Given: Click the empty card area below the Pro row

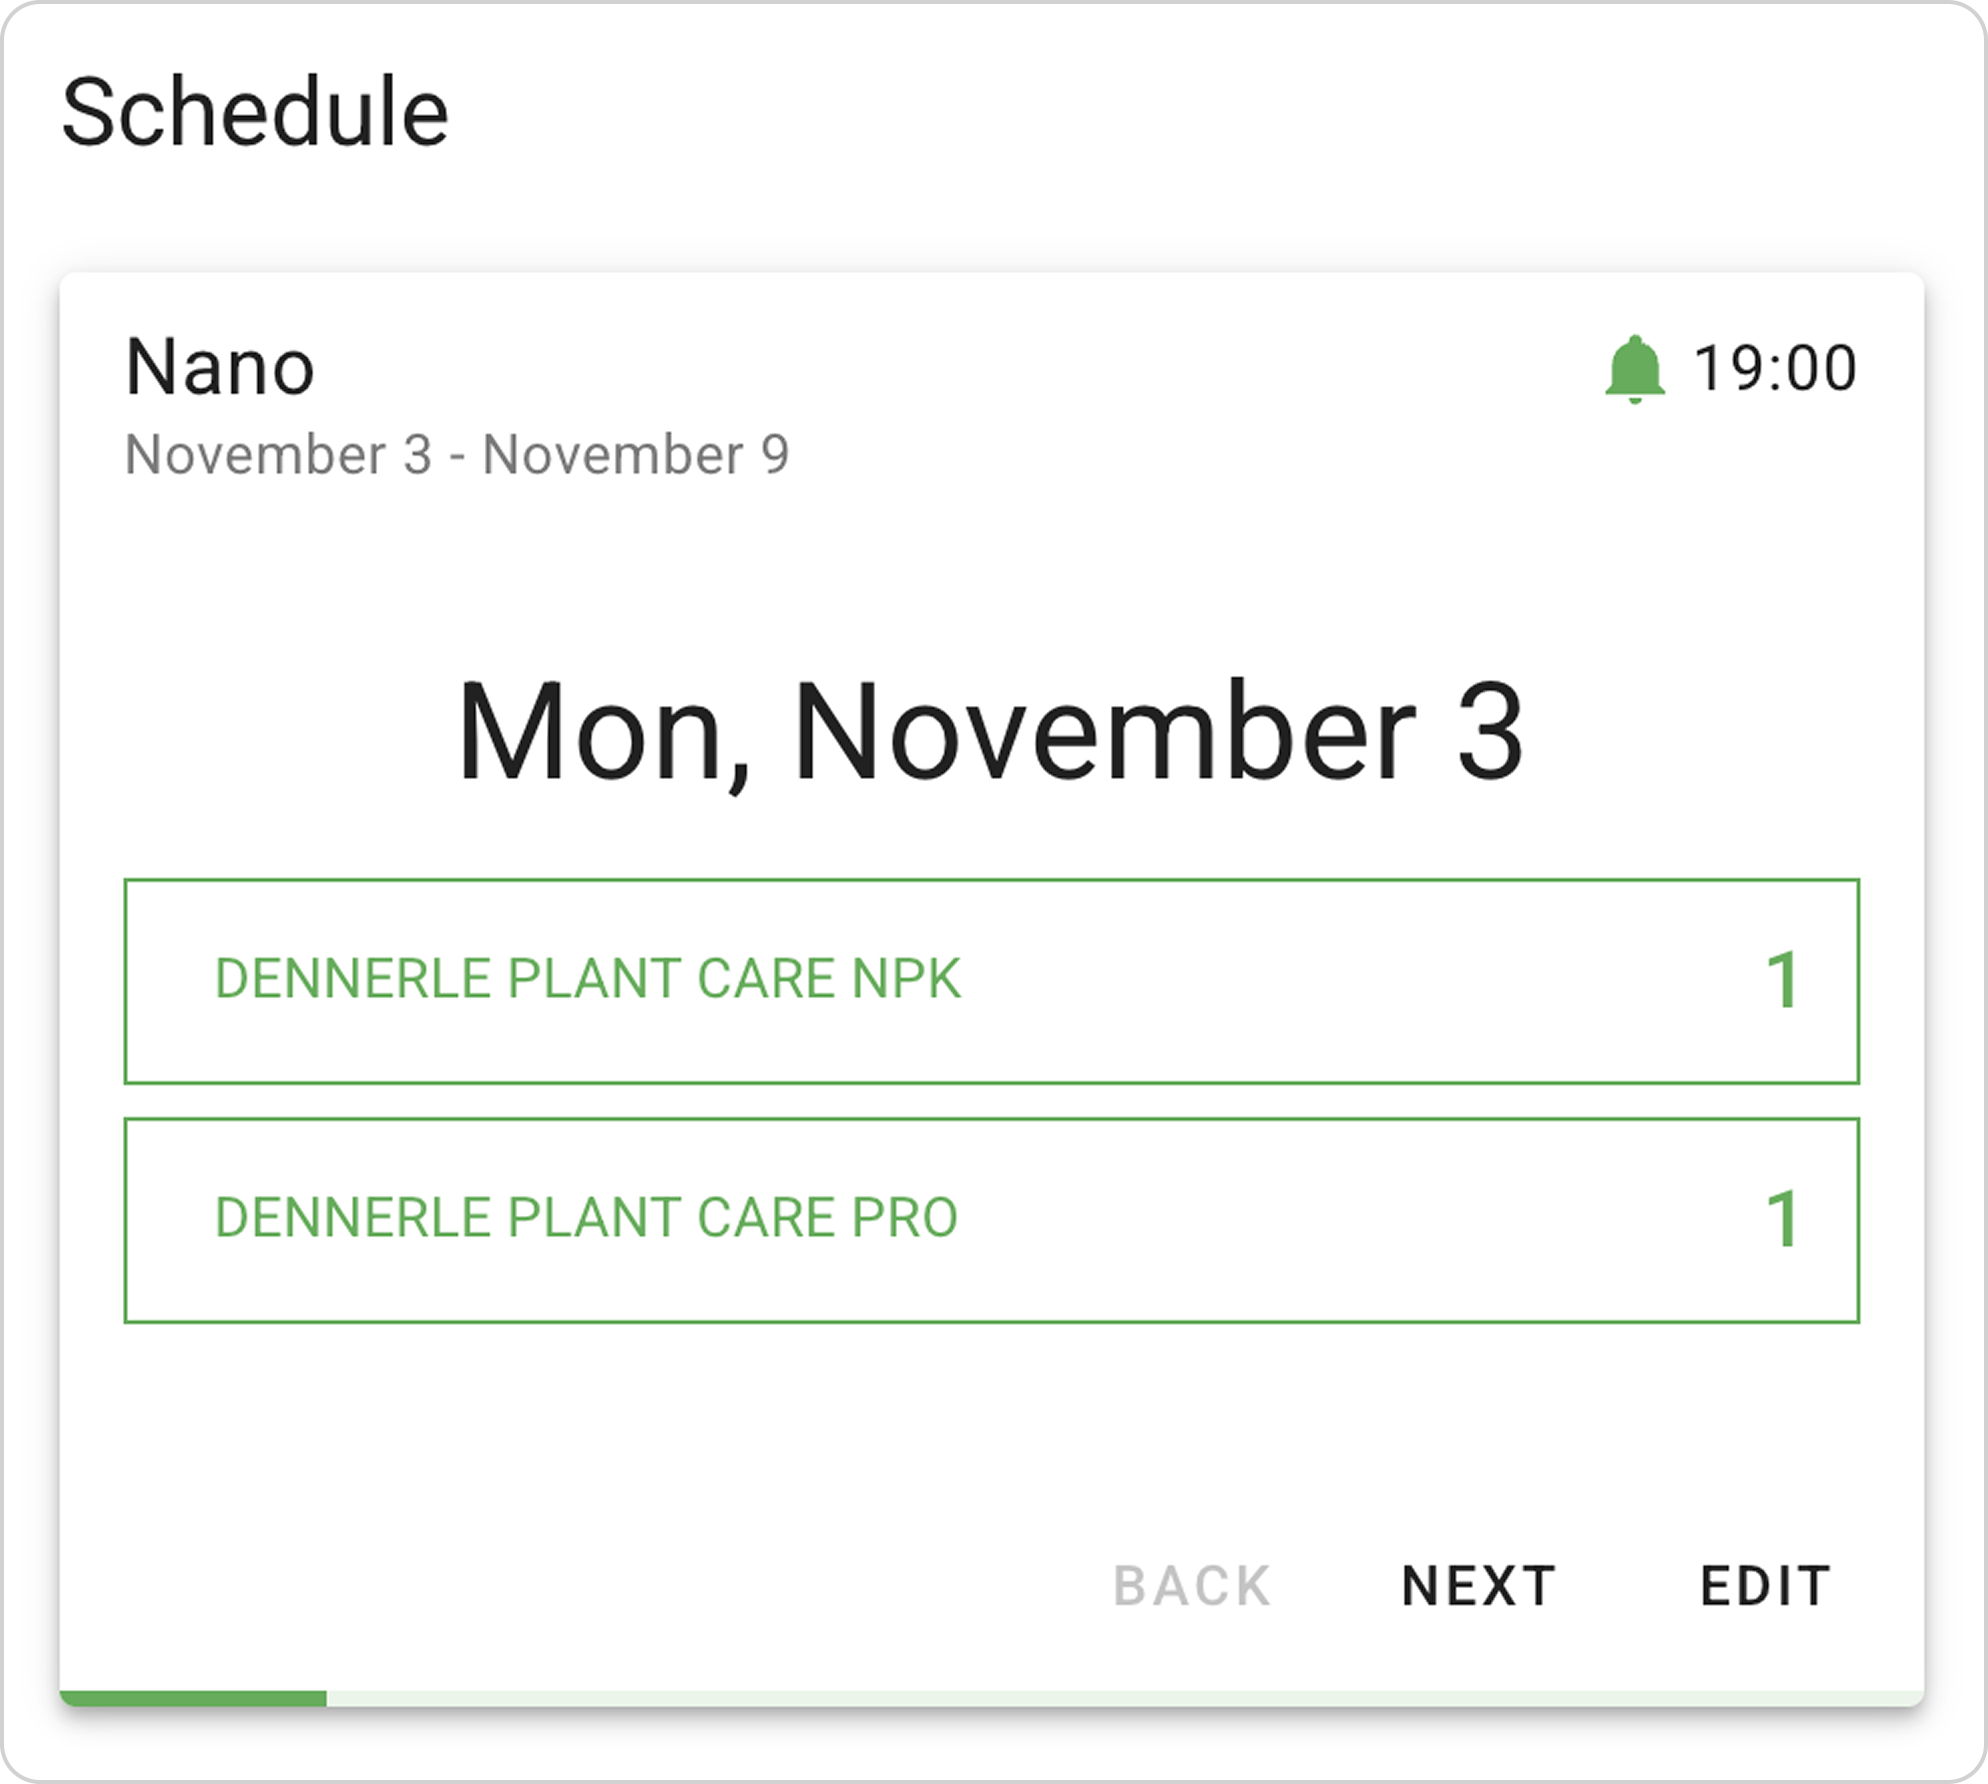Looking at the screenshot, I should [990, 1430].
